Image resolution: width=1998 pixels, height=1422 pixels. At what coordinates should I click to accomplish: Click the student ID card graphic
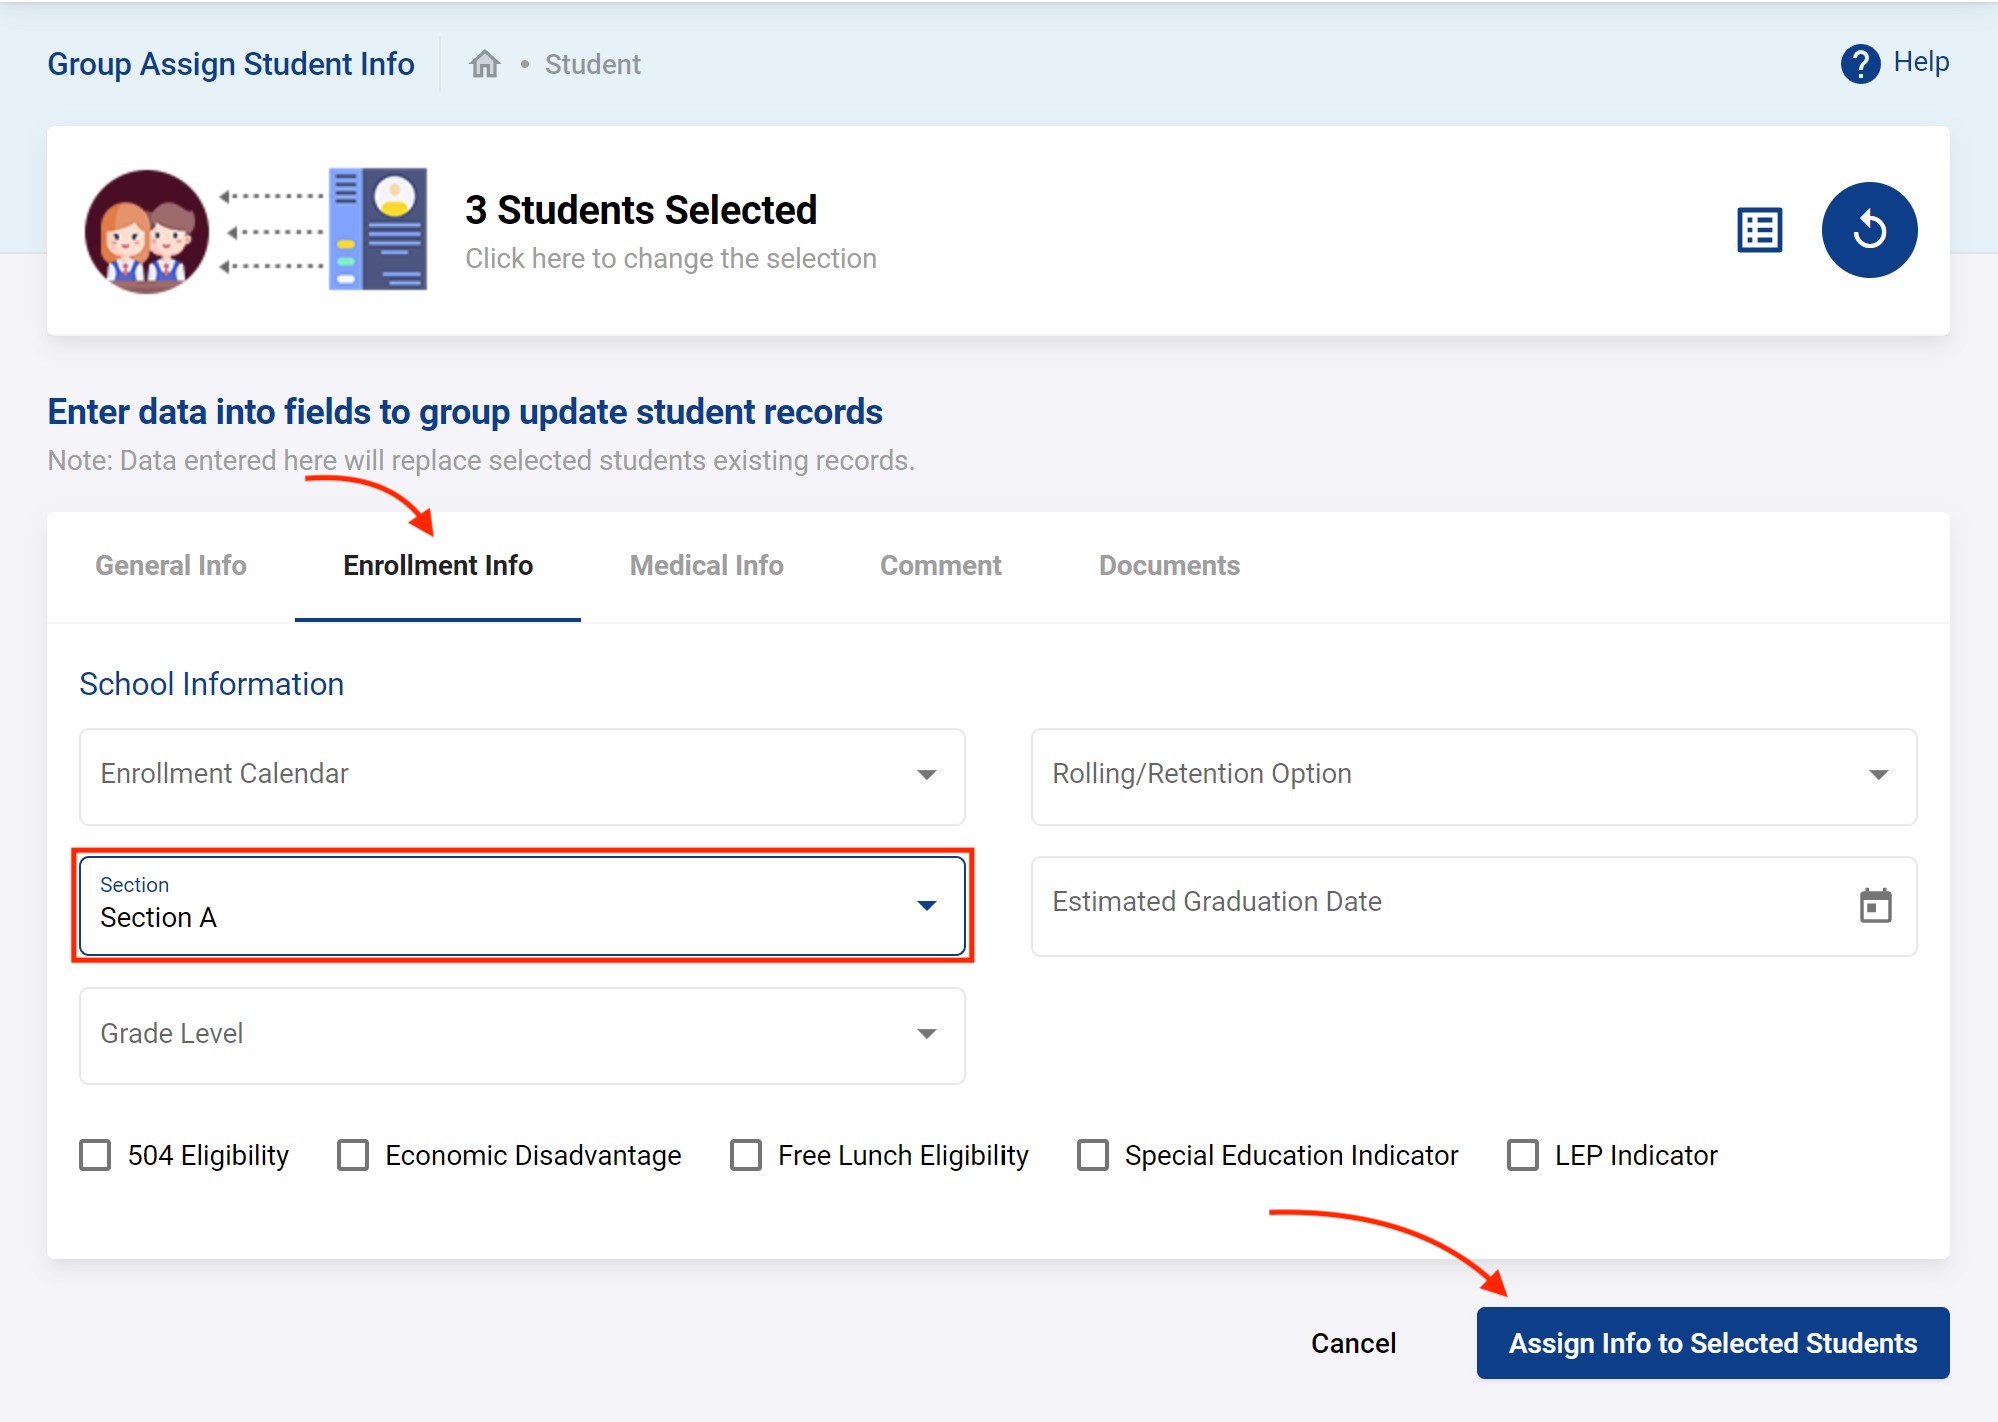378,229
